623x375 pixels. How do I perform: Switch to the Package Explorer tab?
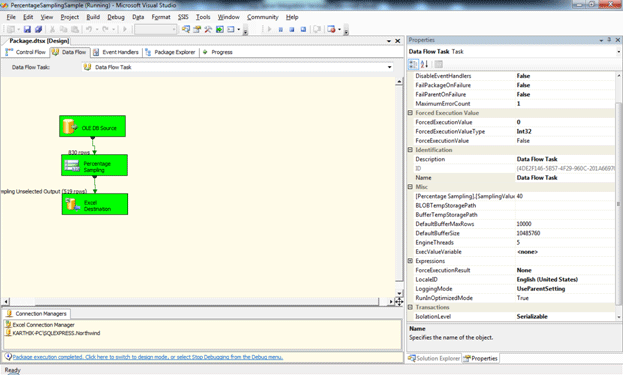tap(170, 52)
